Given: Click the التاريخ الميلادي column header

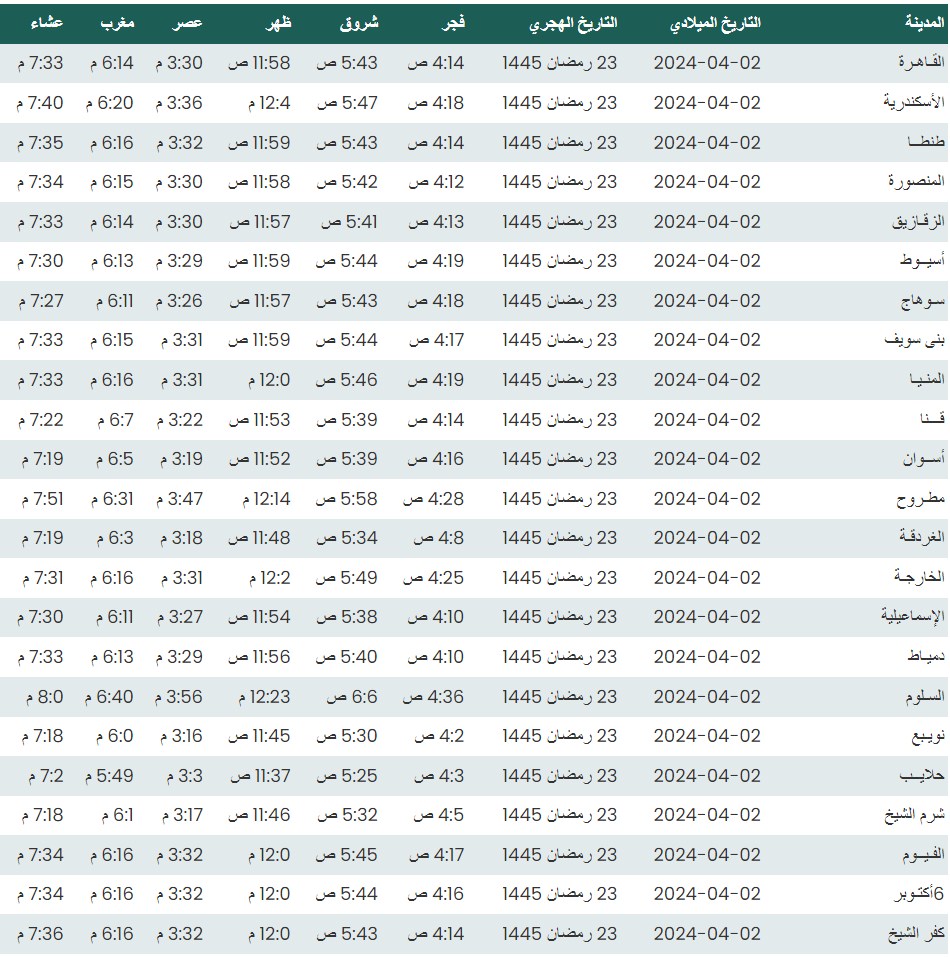Looking at the screenshot, I should (x=714, y=23).
